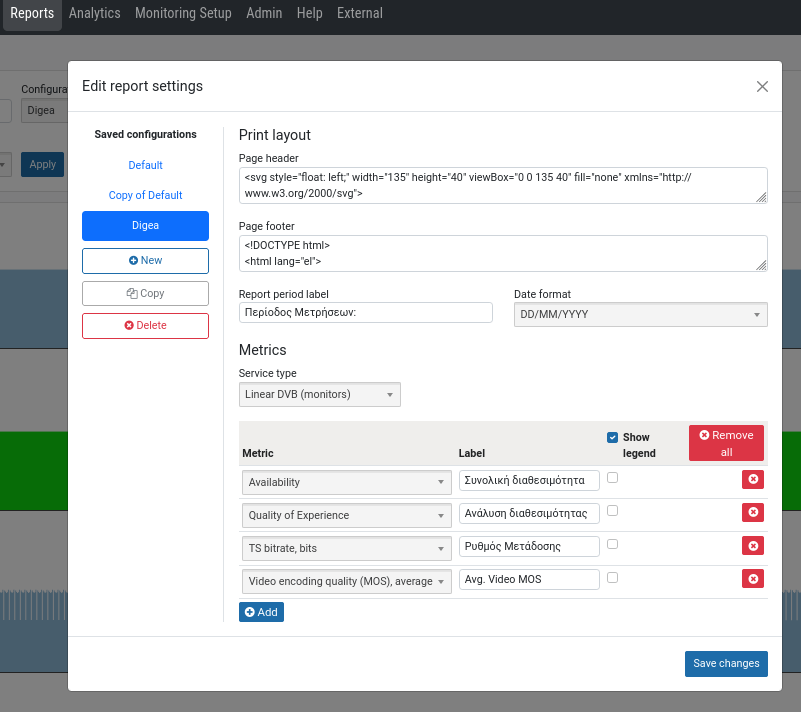The image size is (801, 712).
Task: Click the Report period label field
Action: (x=366, y=313)
